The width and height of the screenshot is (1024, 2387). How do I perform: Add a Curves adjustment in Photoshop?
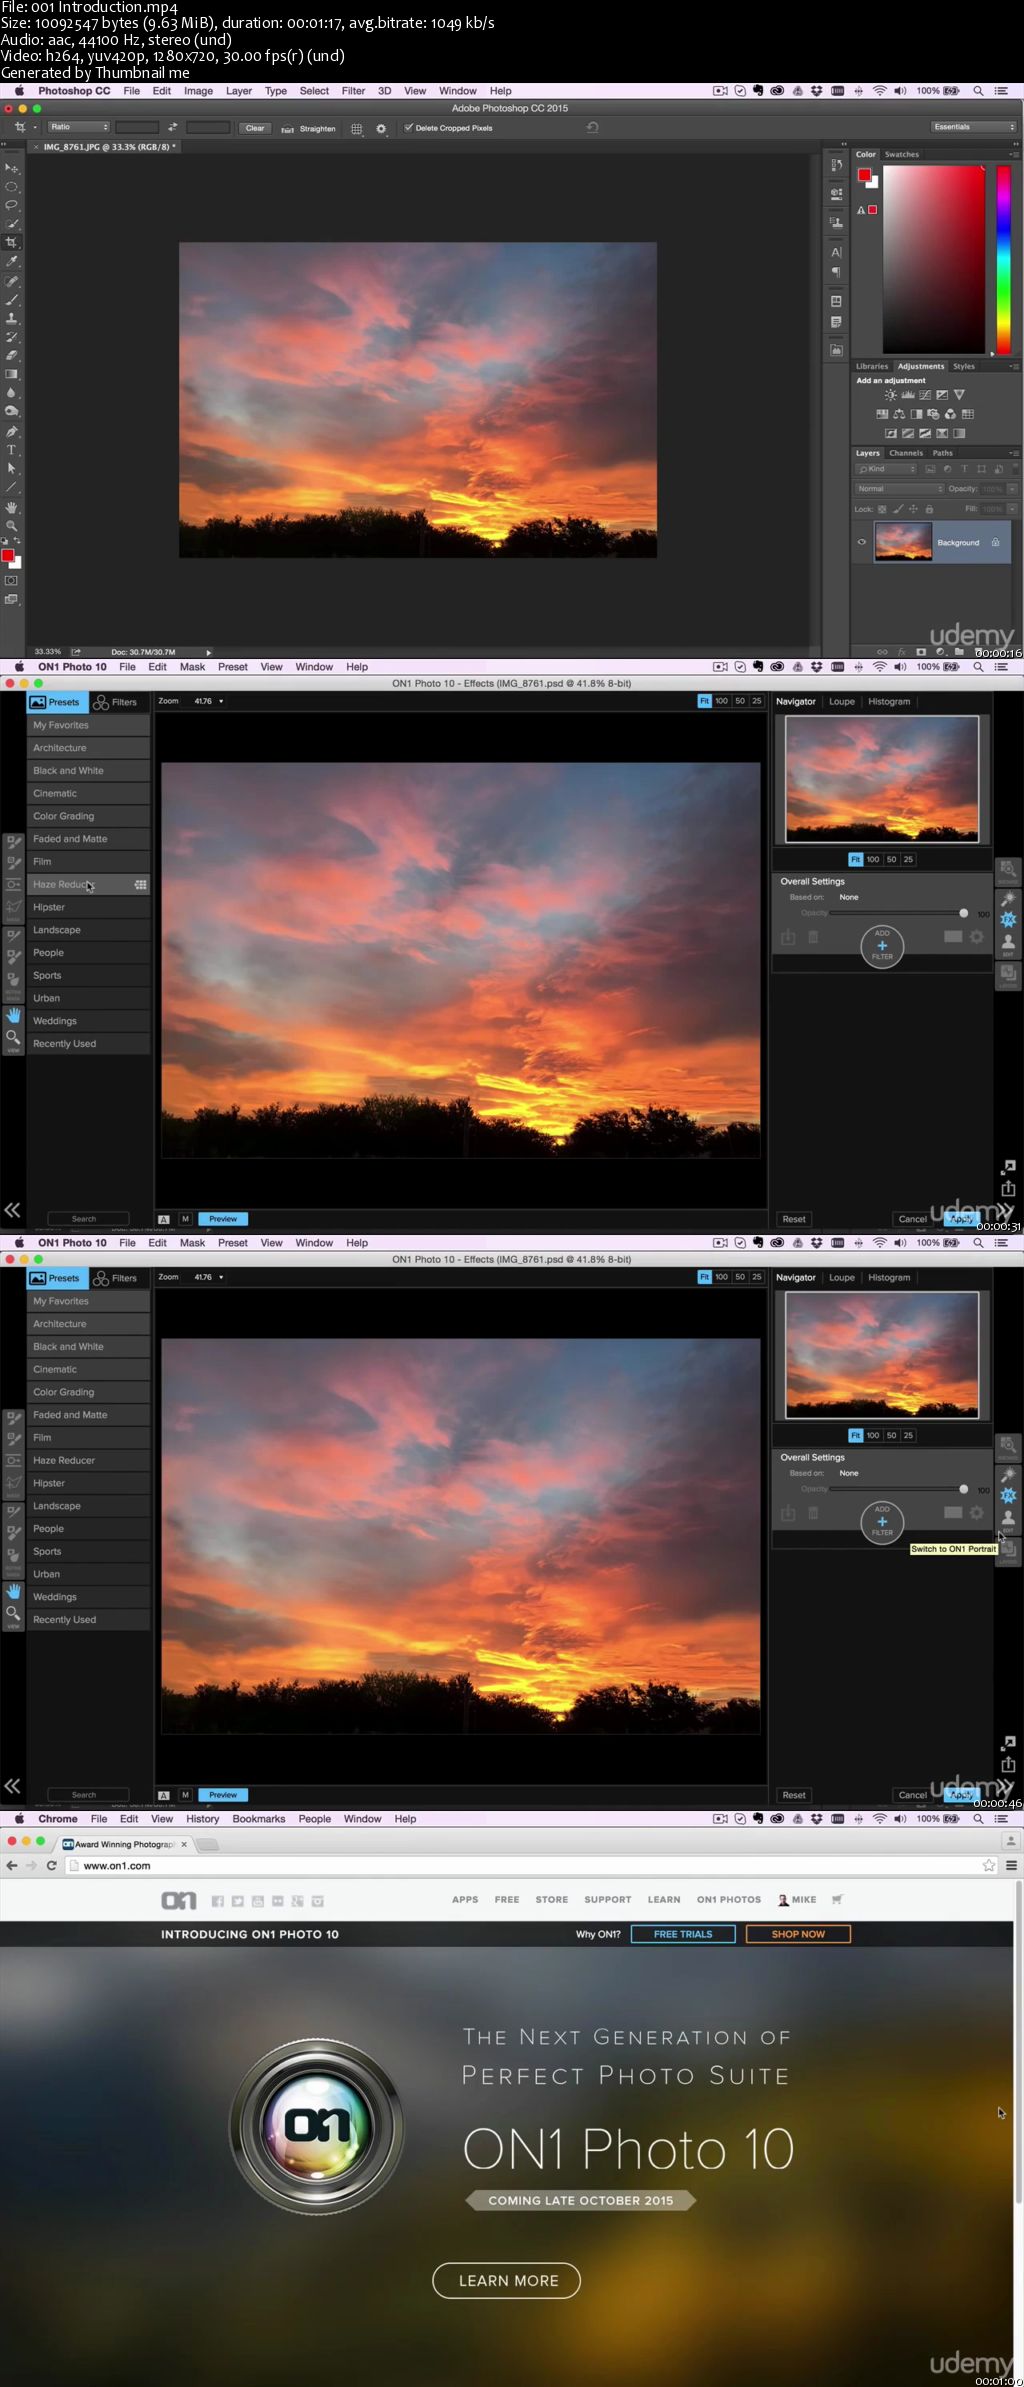point(925,395)
